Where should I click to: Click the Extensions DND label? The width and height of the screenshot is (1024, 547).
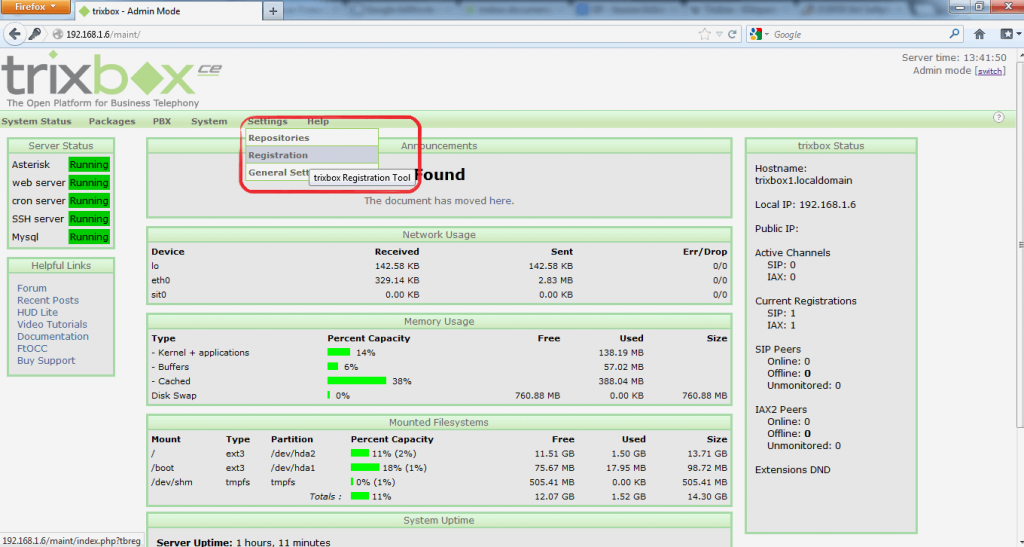[793, 470]
